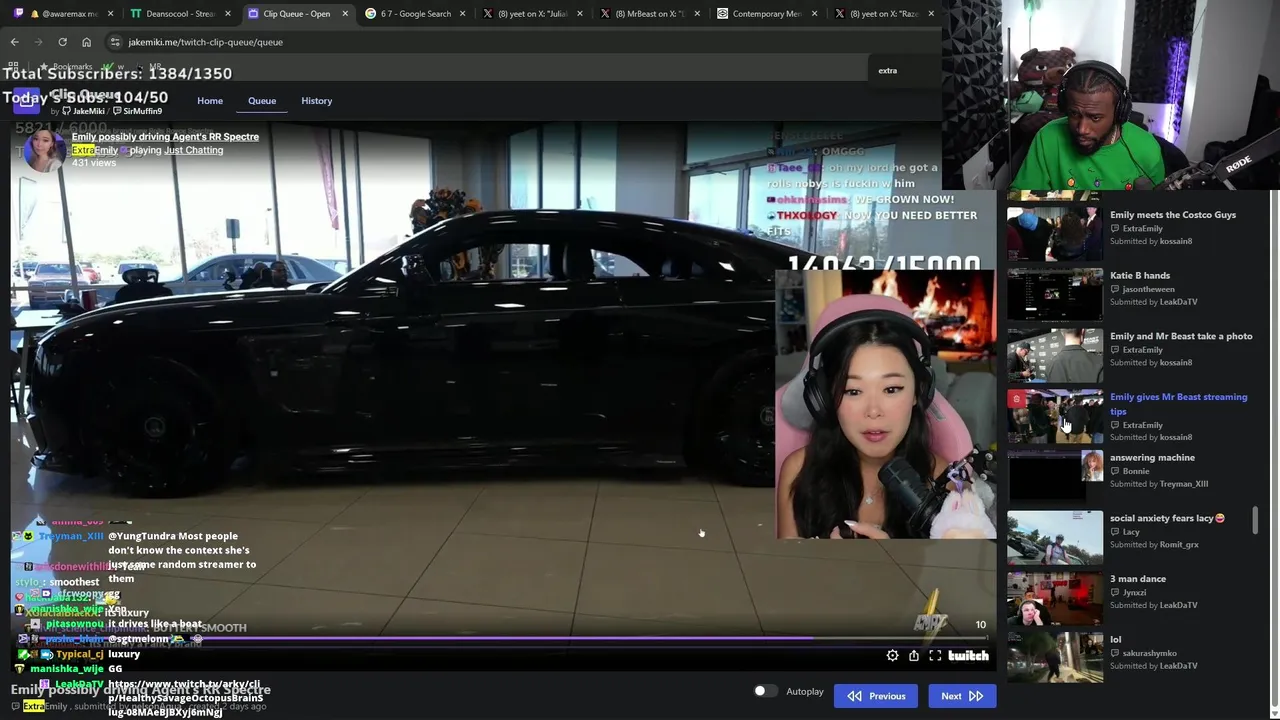Select 'Emily and Mr Beast take a photo' title

[1181, 336]
